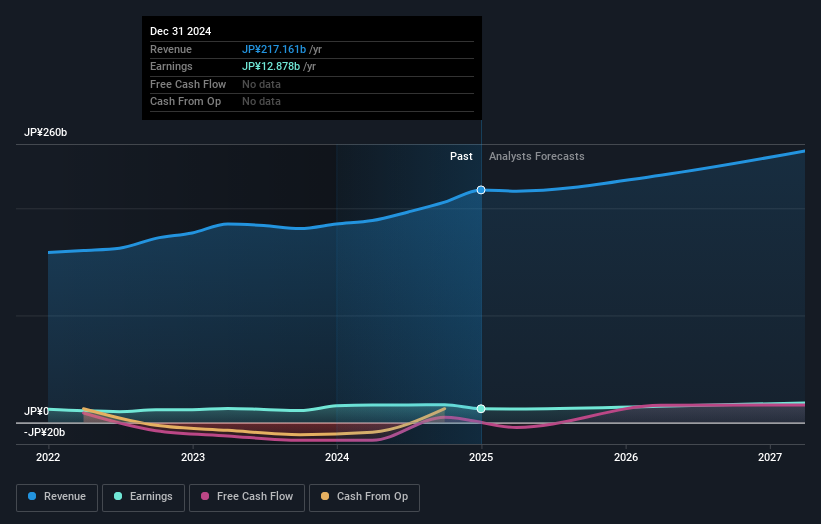The width and height of the screenshot is (821, 524).
Task: Toggle the Free Cash Flow legend button
Action: 247,497
